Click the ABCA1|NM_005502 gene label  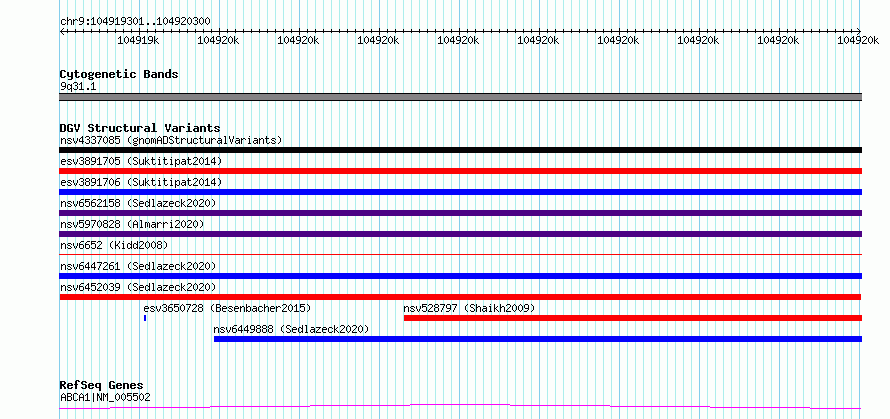pos(105,397)
